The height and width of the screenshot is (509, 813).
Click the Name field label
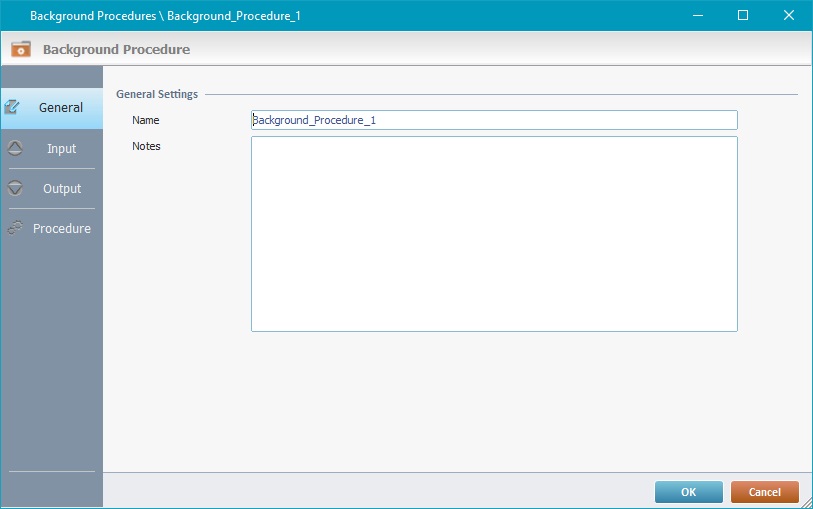click(x=146, y=120)
